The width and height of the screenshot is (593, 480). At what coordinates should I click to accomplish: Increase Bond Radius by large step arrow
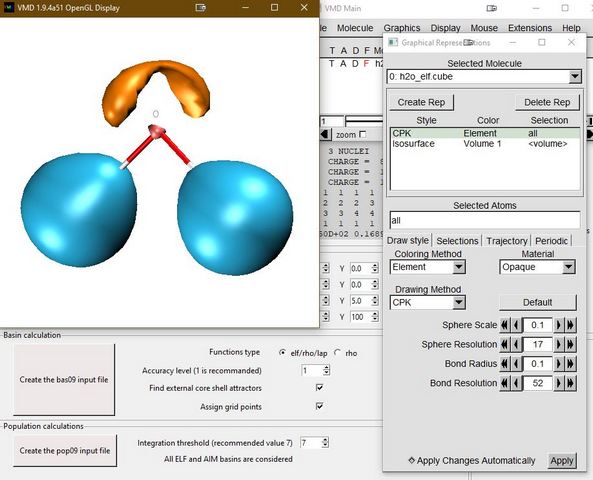(570, 364)
